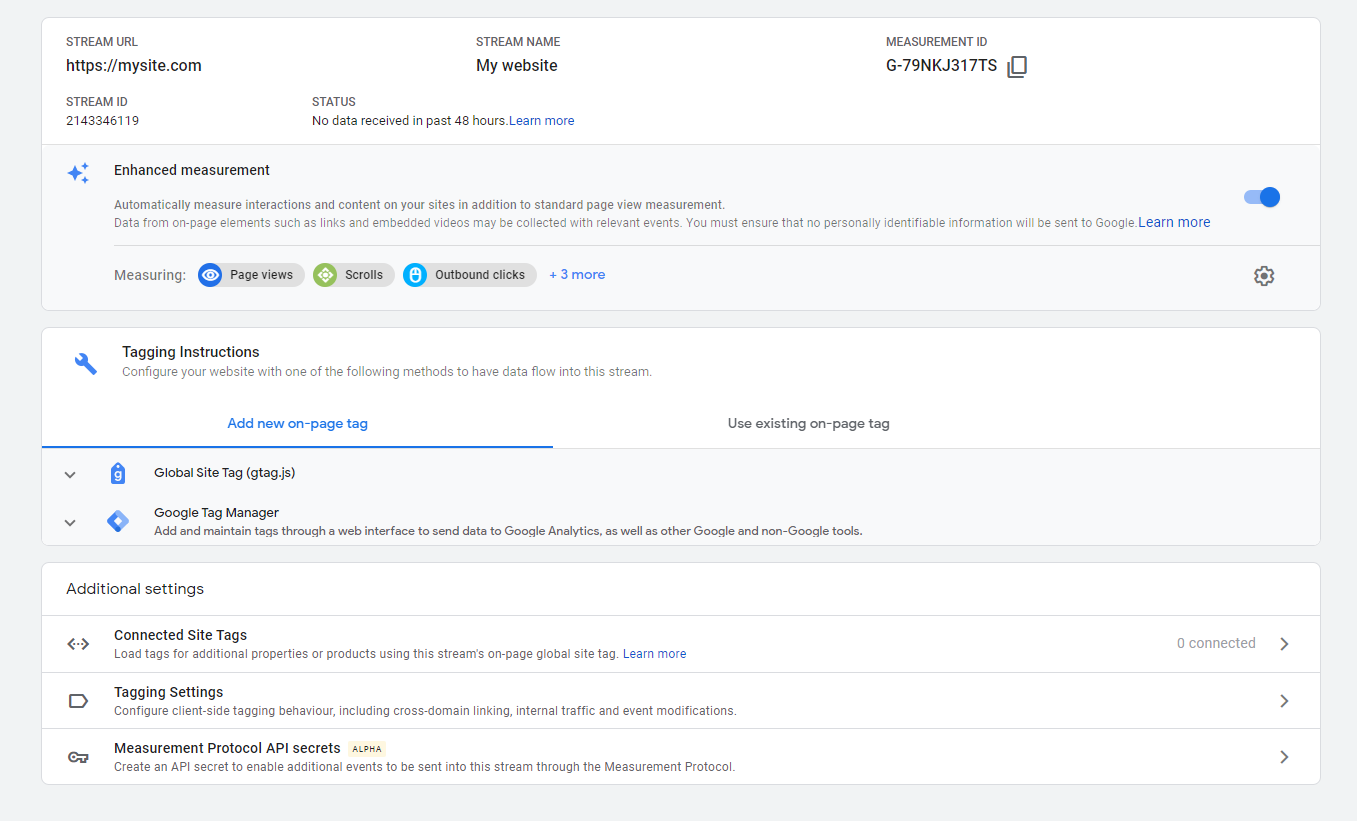Click the Enhanced measurement heading
This screenshot has width=1357, height=821.
coord(192,171)
